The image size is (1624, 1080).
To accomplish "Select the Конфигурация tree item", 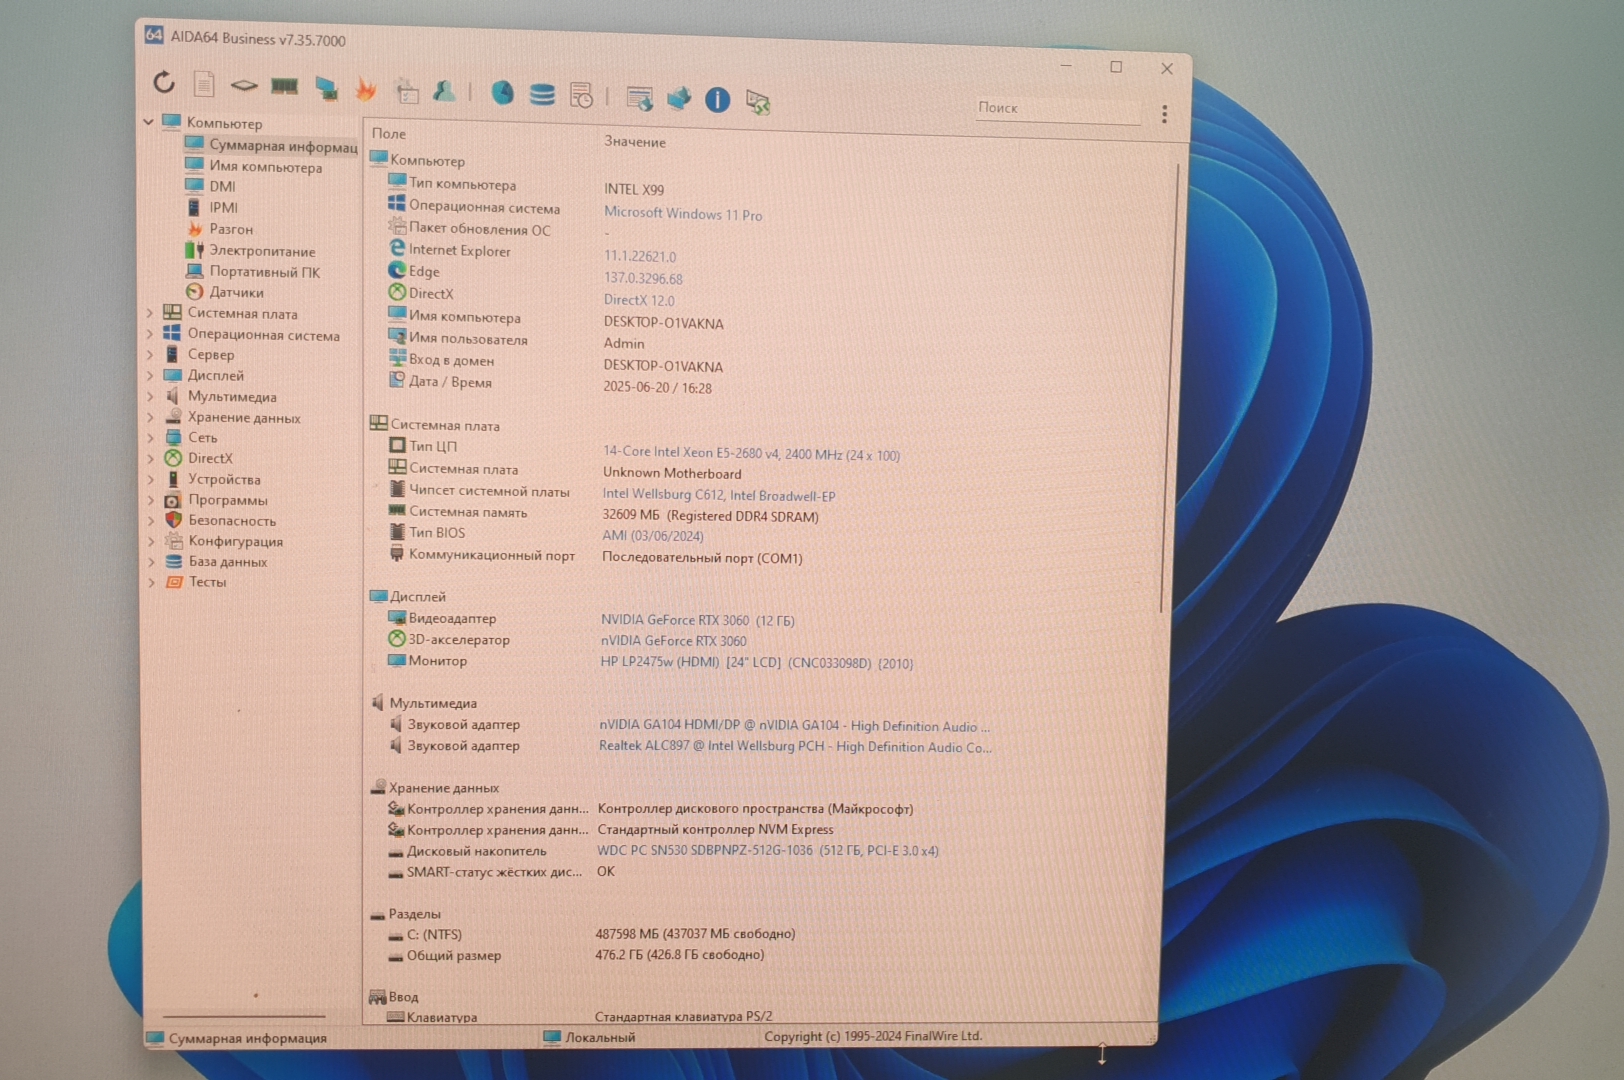I will (x=236, y=541).
